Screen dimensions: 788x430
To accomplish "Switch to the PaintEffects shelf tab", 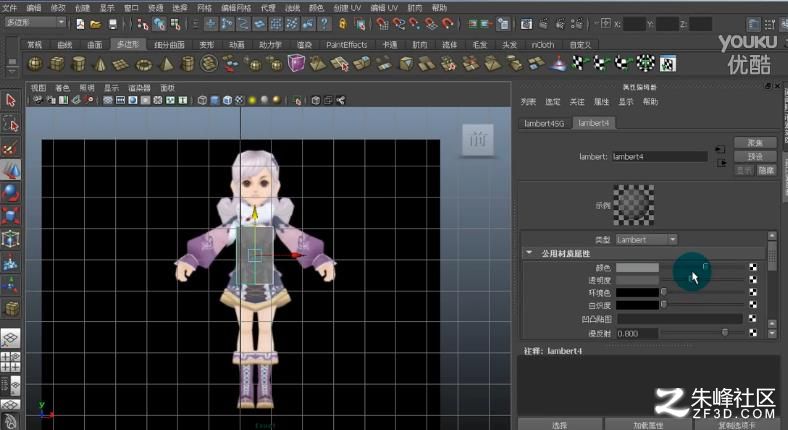I will click(346, 44).
